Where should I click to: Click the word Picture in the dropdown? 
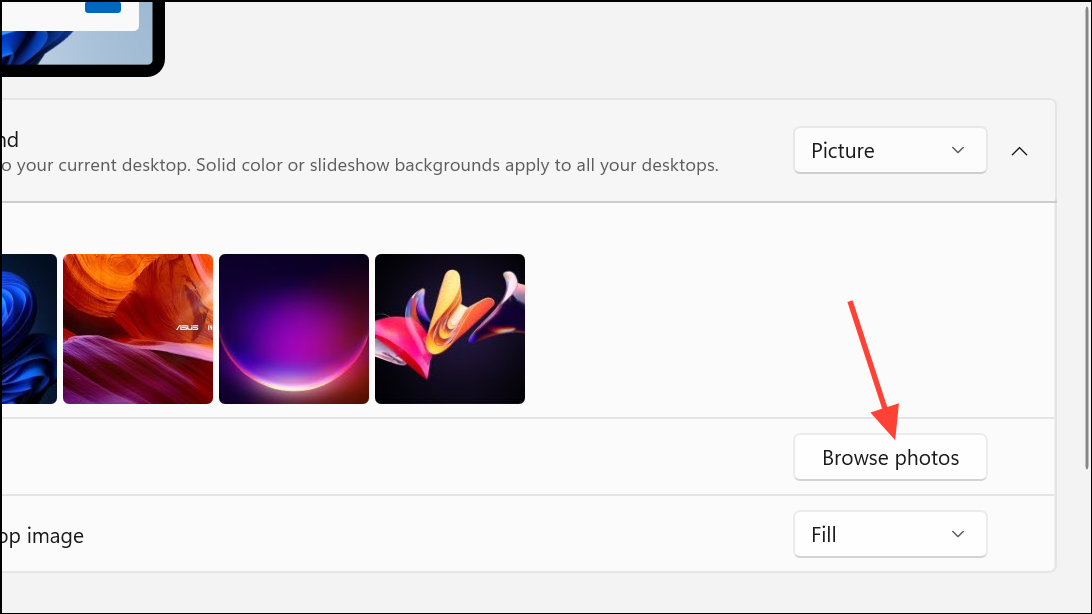coord(843,151)
